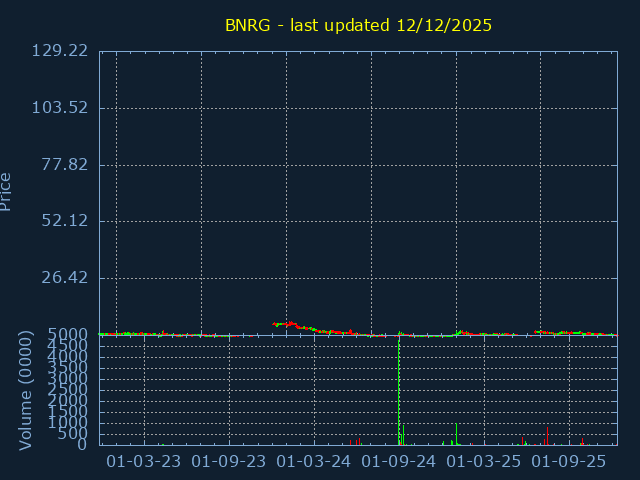Click the vertical Price axis title
640x480 pixels.
(7, 191)
